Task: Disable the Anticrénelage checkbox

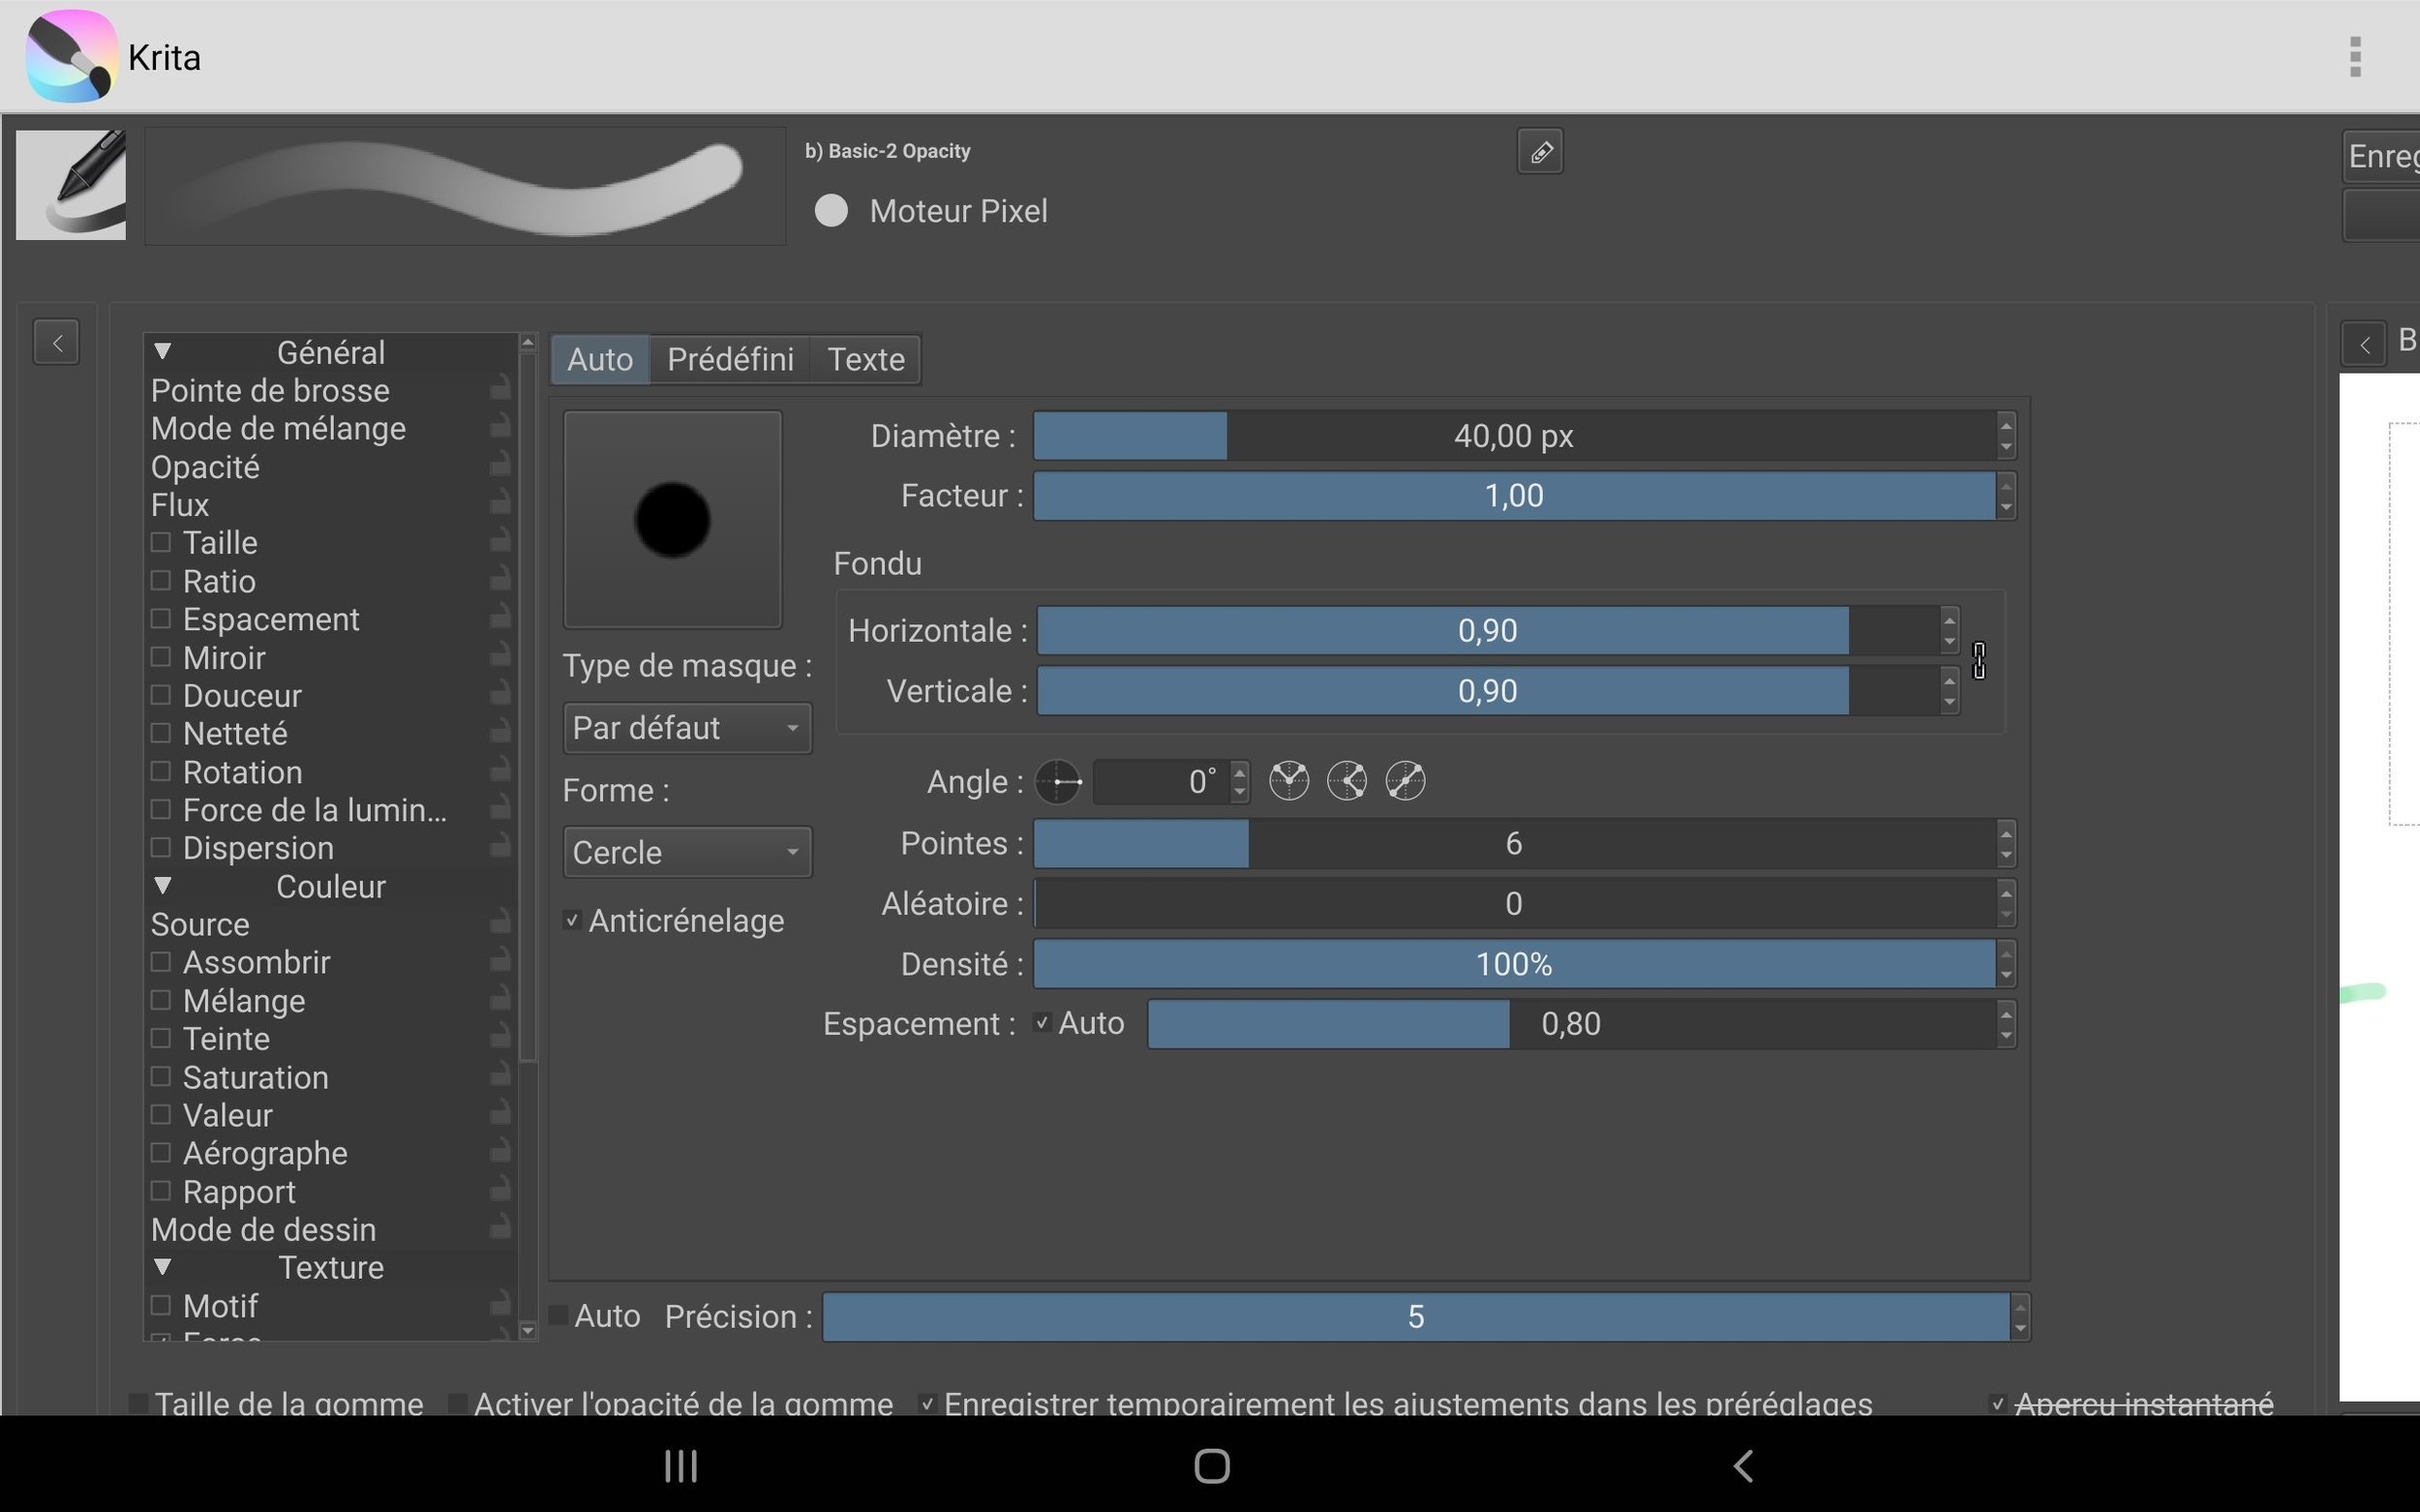Action: [572, 920]
